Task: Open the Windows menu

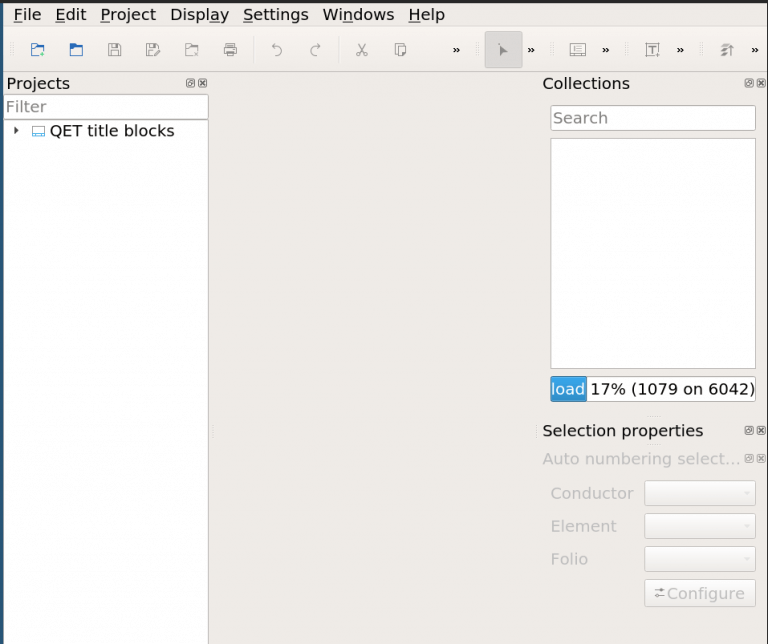Action: (358, 15)
